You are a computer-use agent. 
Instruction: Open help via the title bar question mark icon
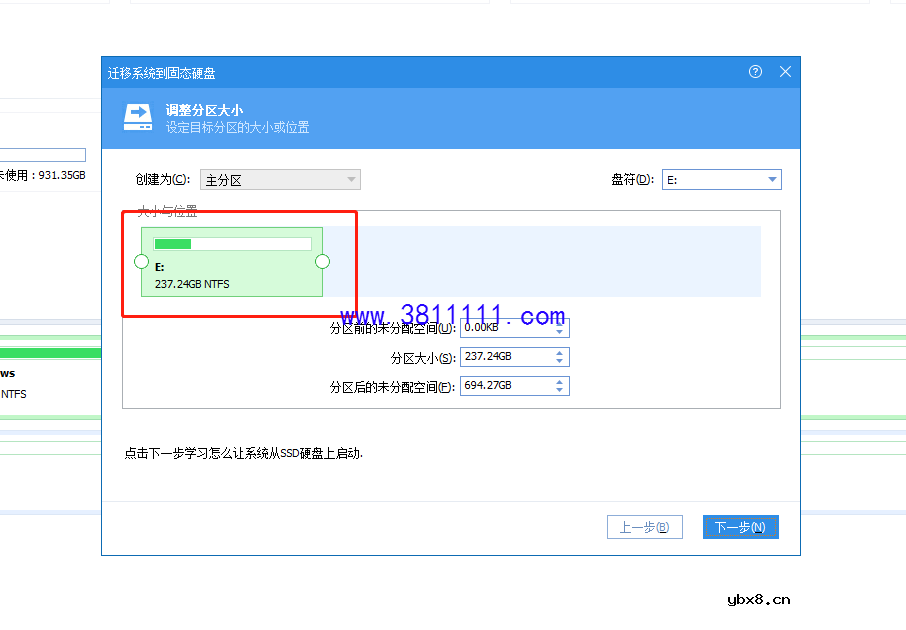tap(754, 71)
